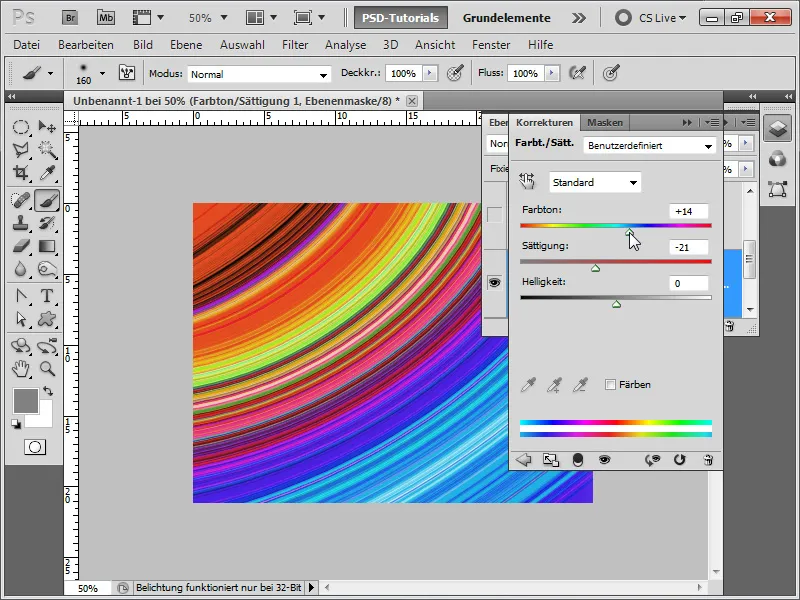Open the Fenster menu
Screen dimensions: 800x600
point(491,45)
